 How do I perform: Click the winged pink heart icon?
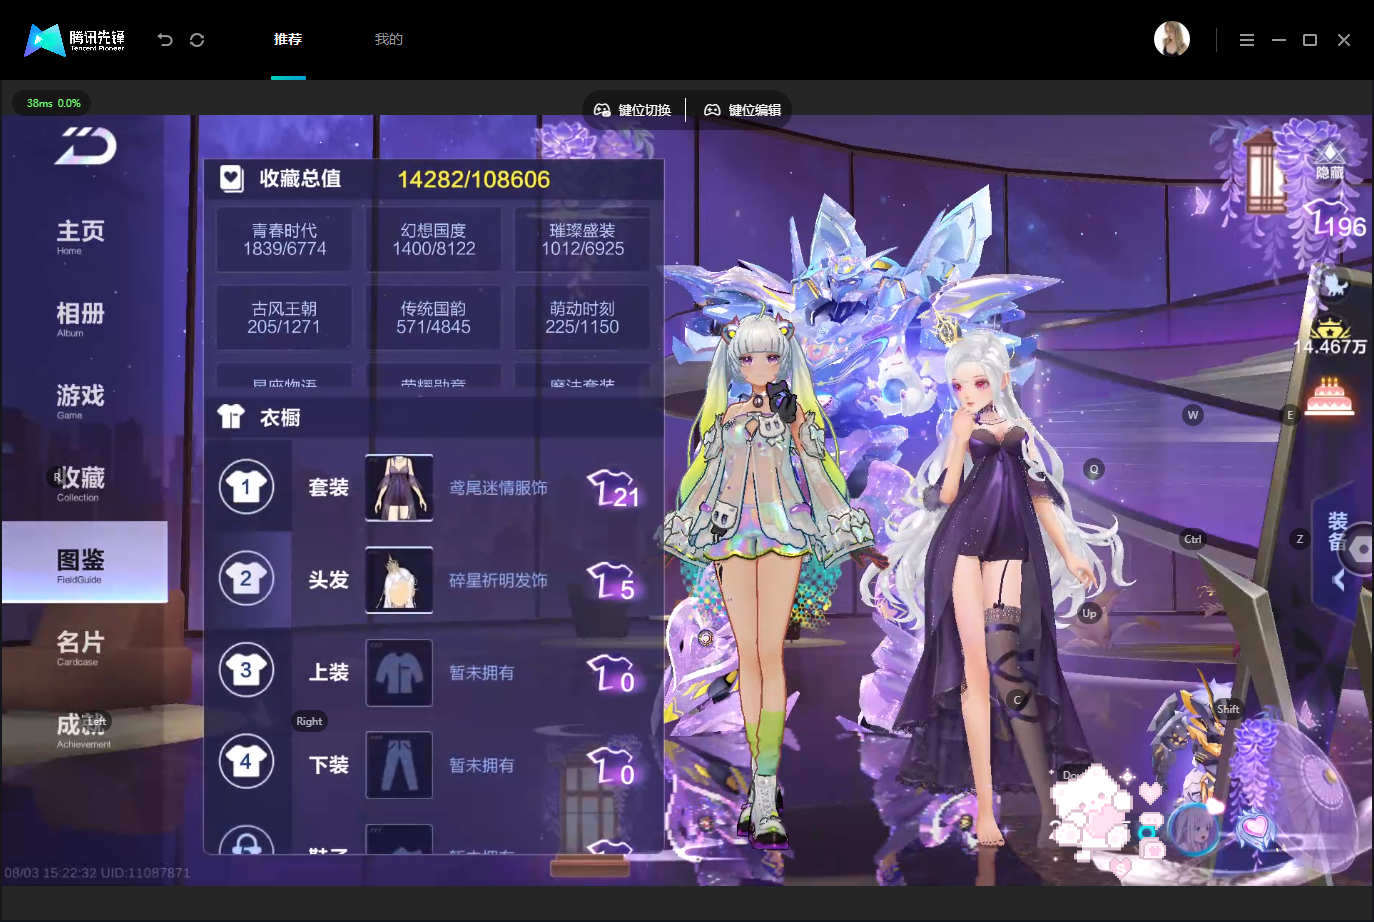(1256, 829)
